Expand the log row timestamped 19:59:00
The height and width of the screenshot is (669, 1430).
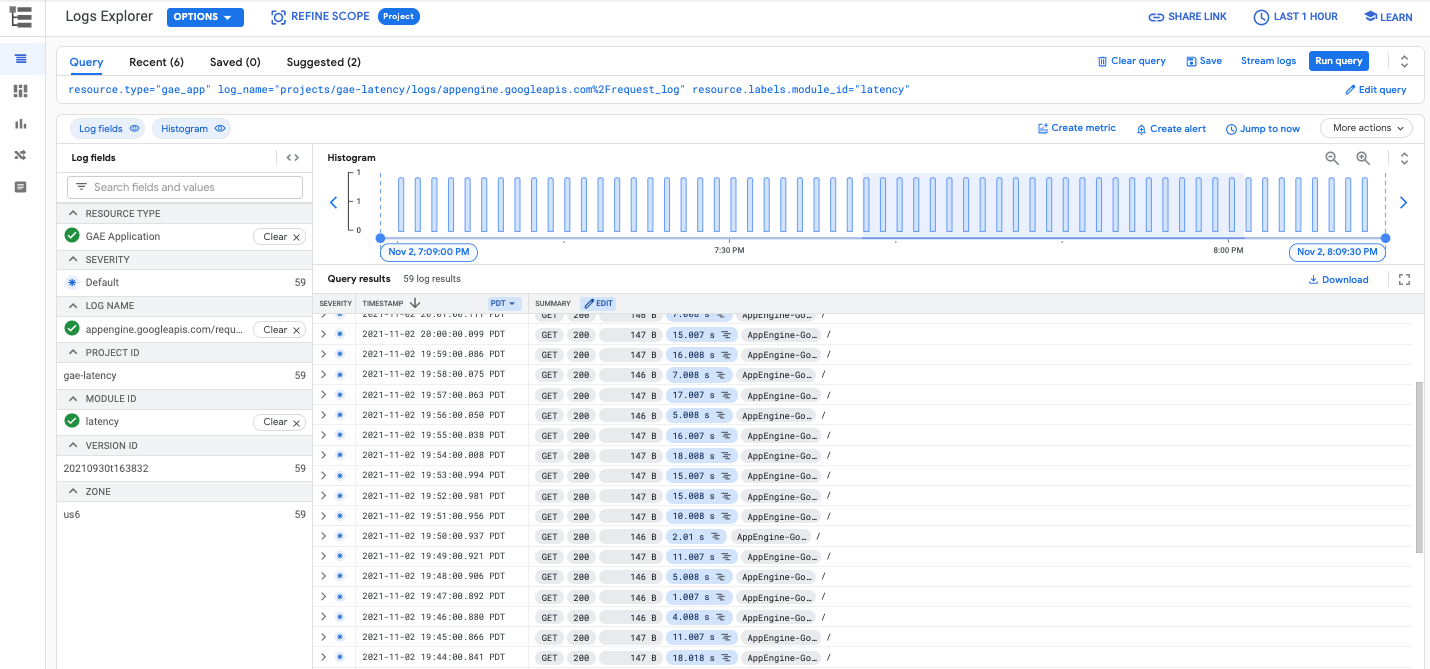click(322, 354)
